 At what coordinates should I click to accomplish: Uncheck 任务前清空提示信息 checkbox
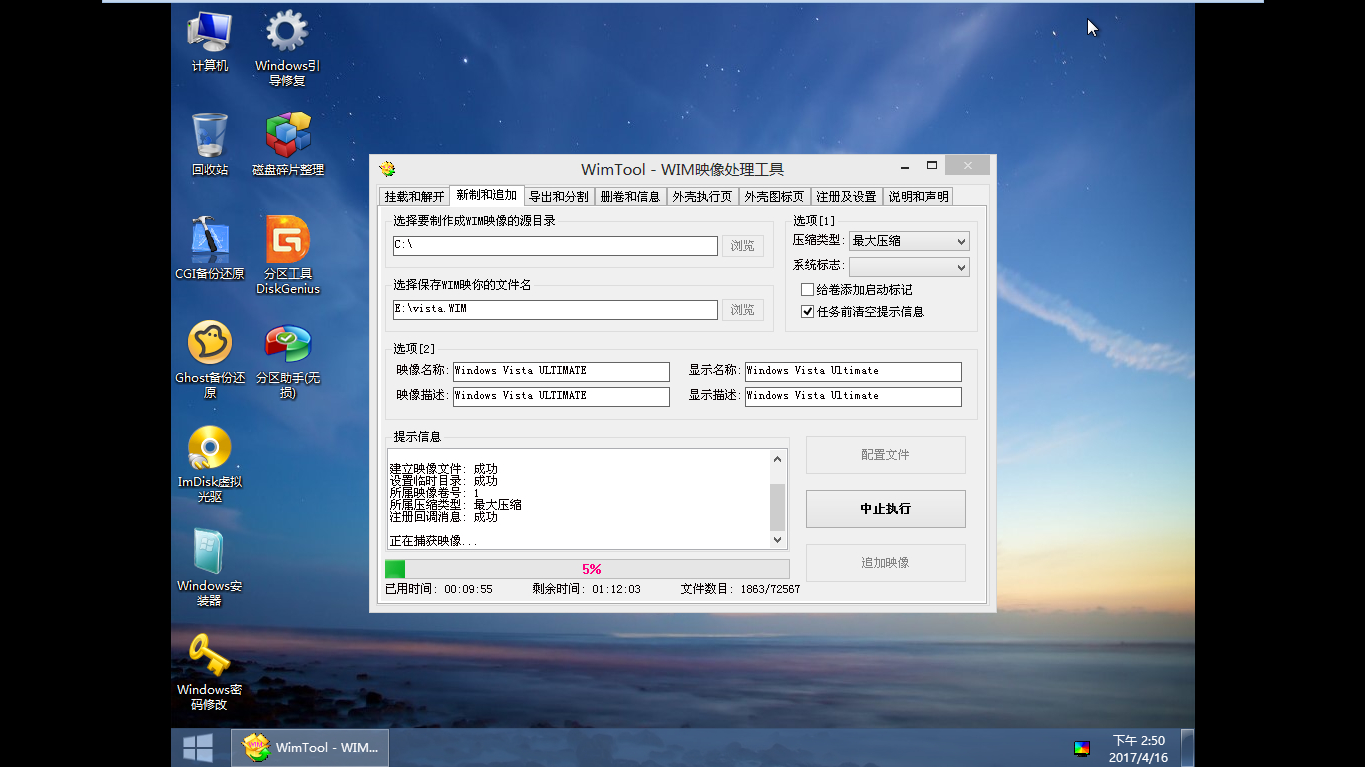(808, 312)
